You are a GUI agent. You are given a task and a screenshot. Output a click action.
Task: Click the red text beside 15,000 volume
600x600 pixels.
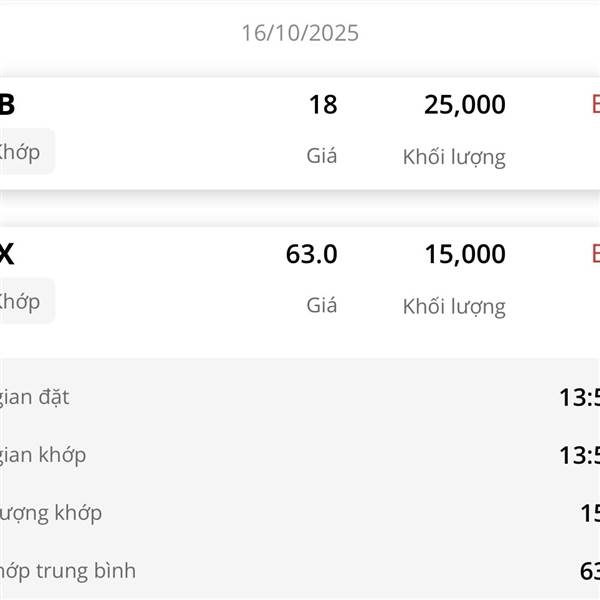pos(595,254)
